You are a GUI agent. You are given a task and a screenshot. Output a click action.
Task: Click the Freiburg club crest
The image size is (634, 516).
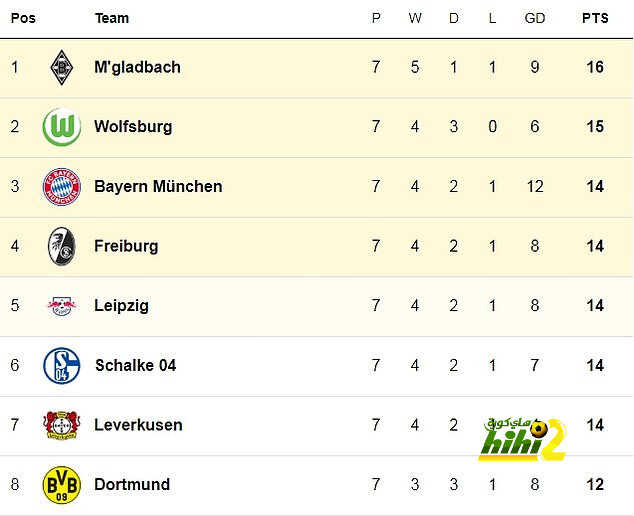tap(61, 246)
